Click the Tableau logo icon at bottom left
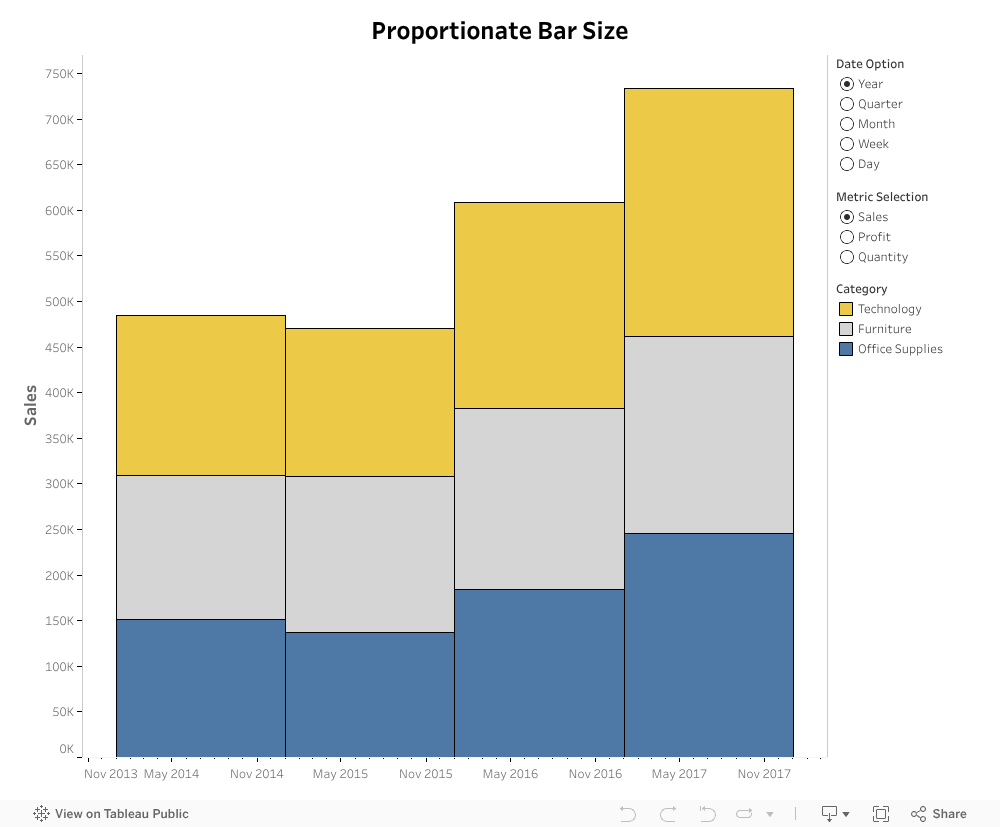Image resolution: width=1000 pixels, height=827 pixels. click(x=41, y=813)
